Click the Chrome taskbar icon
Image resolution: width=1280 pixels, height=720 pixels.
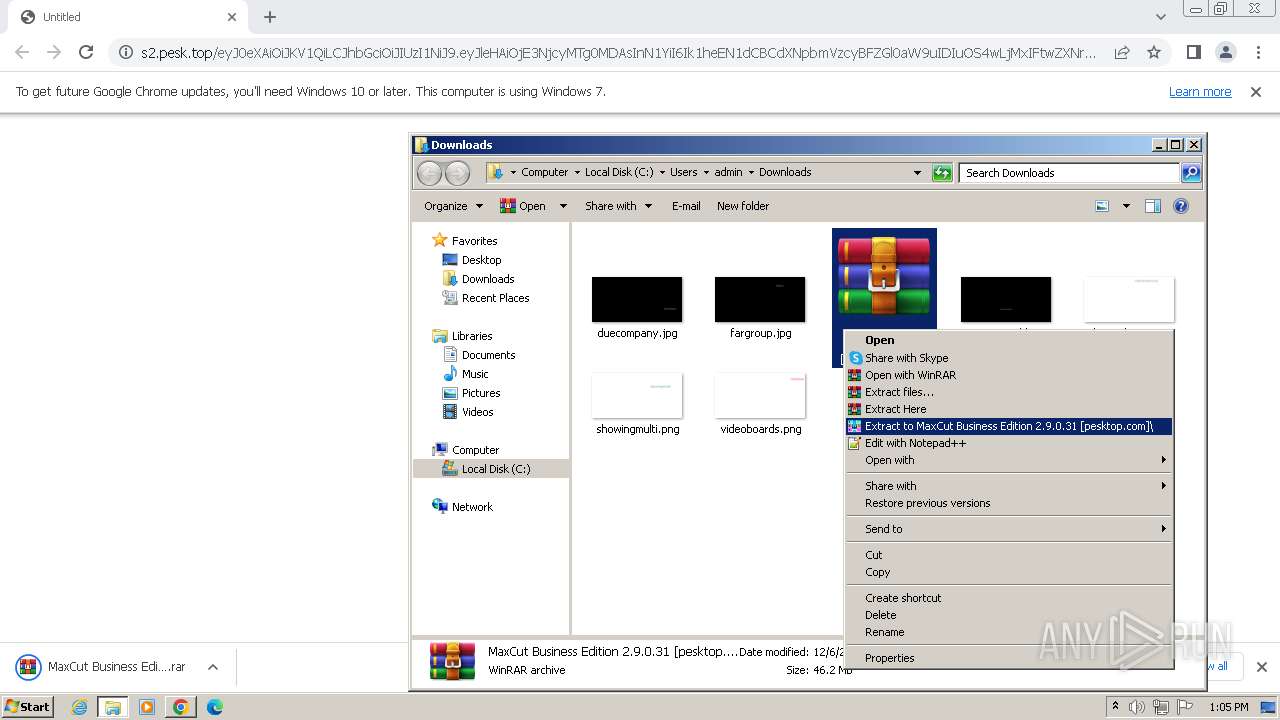click(x=180, y=707)
